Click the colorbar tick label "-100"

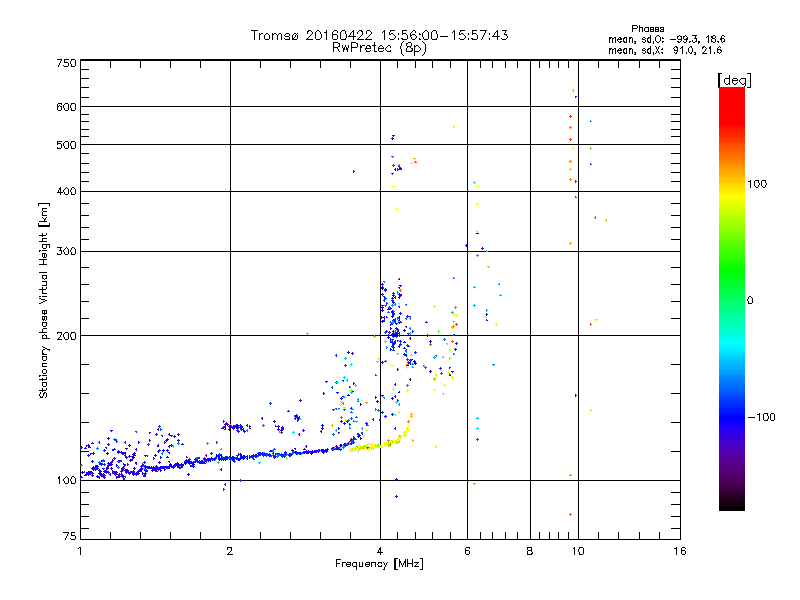click(761, 417)
